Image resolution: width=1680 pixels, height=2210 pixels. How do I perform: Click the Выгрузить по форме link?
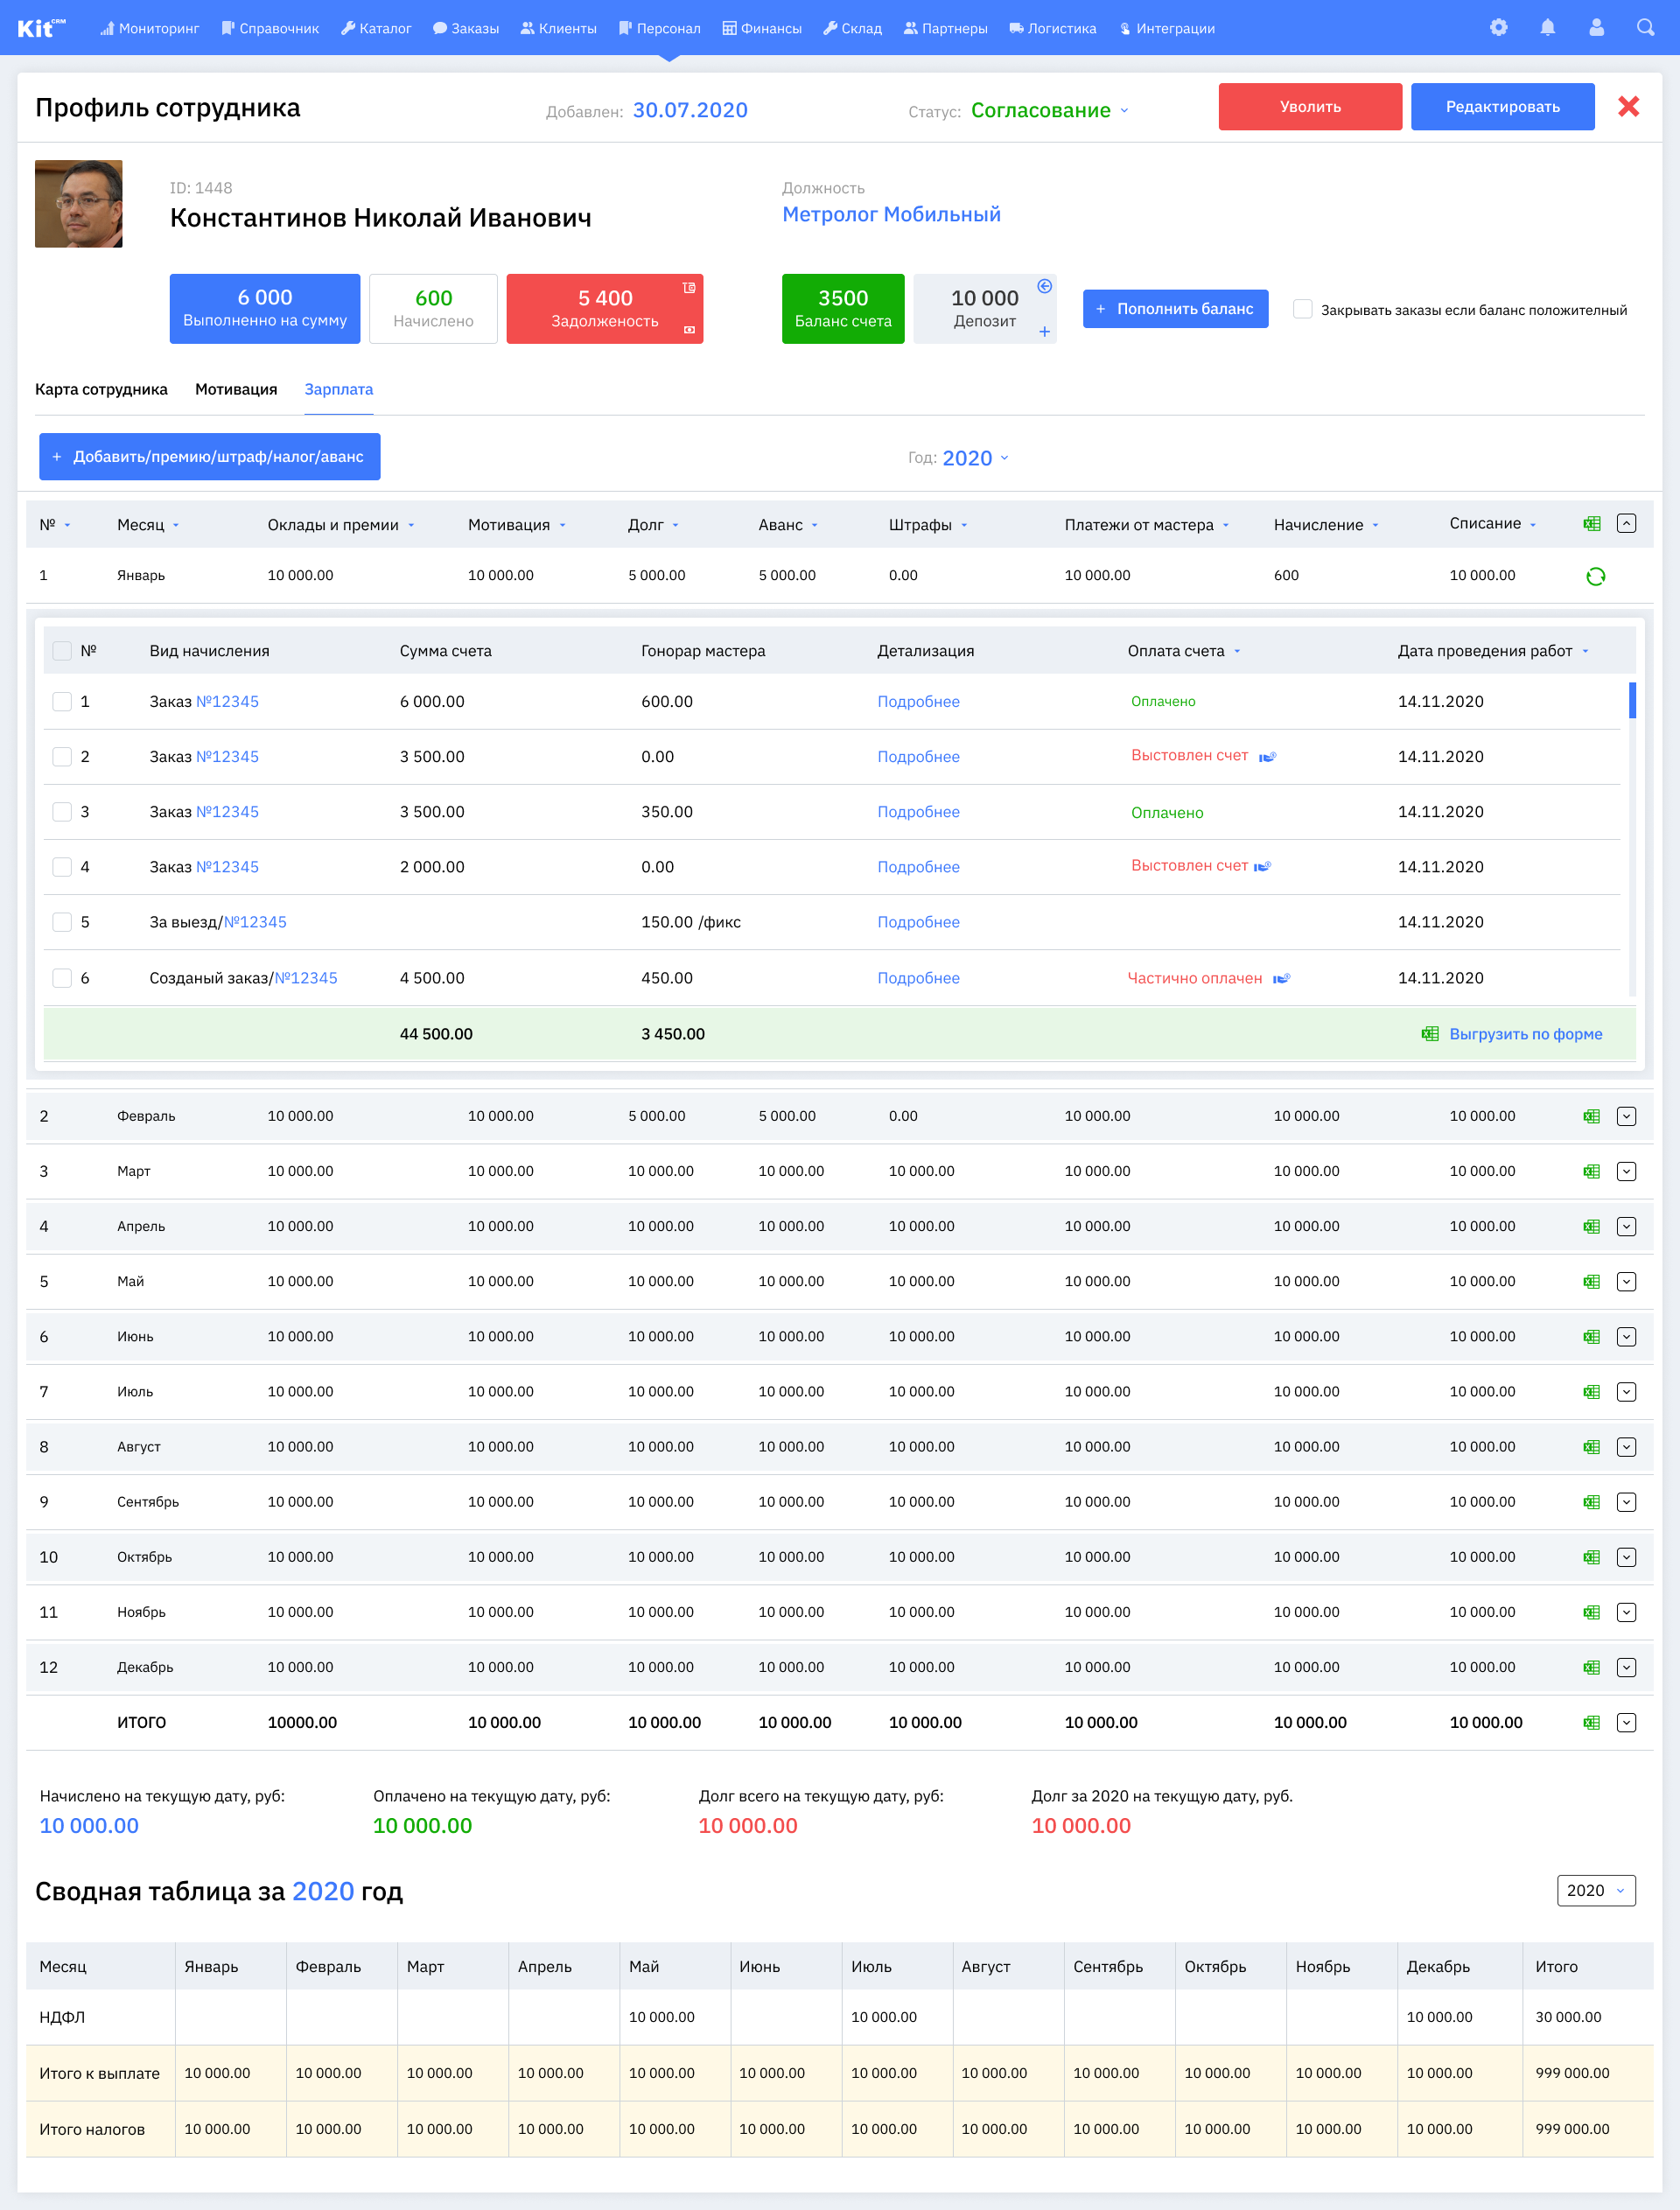pyautogui.click(x=1524, y=1034)
